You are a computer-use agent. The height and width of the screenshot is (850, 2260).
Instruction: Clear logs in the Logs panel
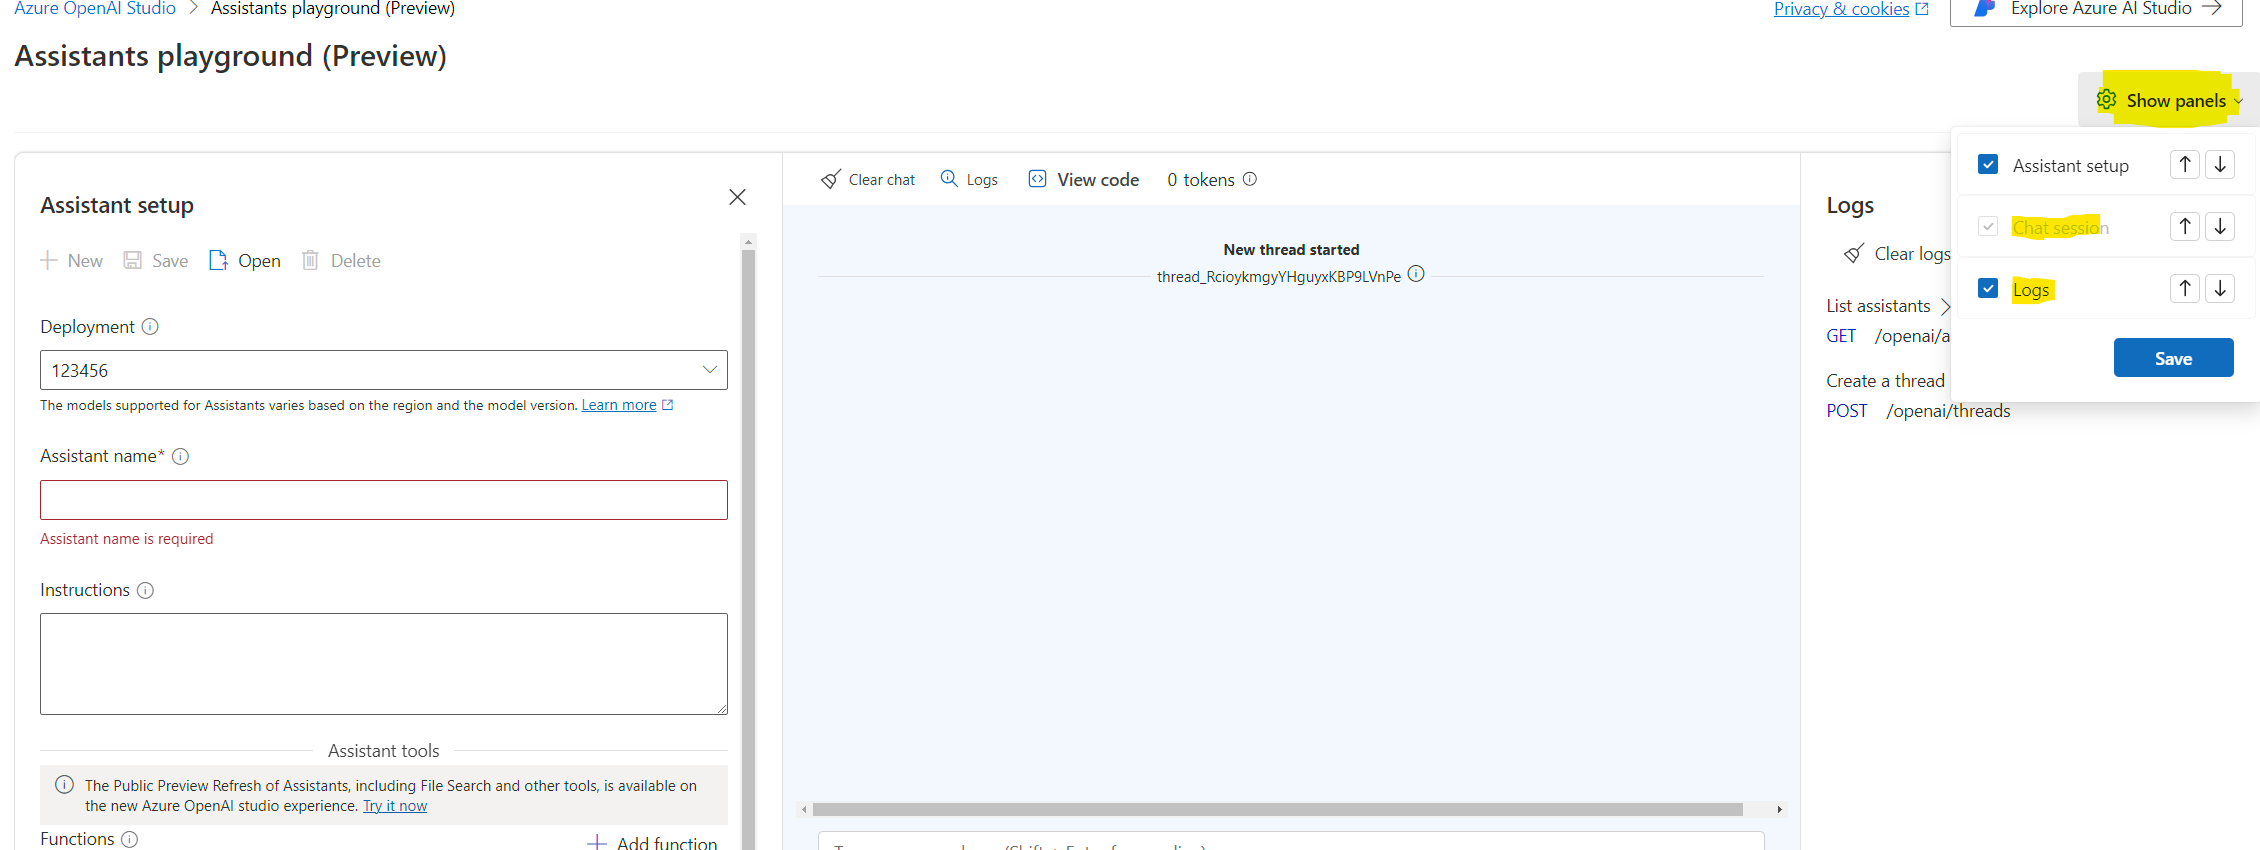1897,254
